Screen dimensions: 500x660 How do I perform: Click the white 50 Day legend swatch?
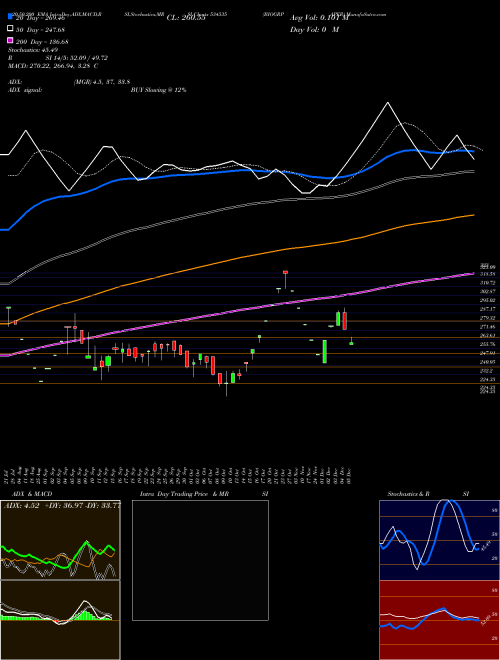(x=10, y=29)
